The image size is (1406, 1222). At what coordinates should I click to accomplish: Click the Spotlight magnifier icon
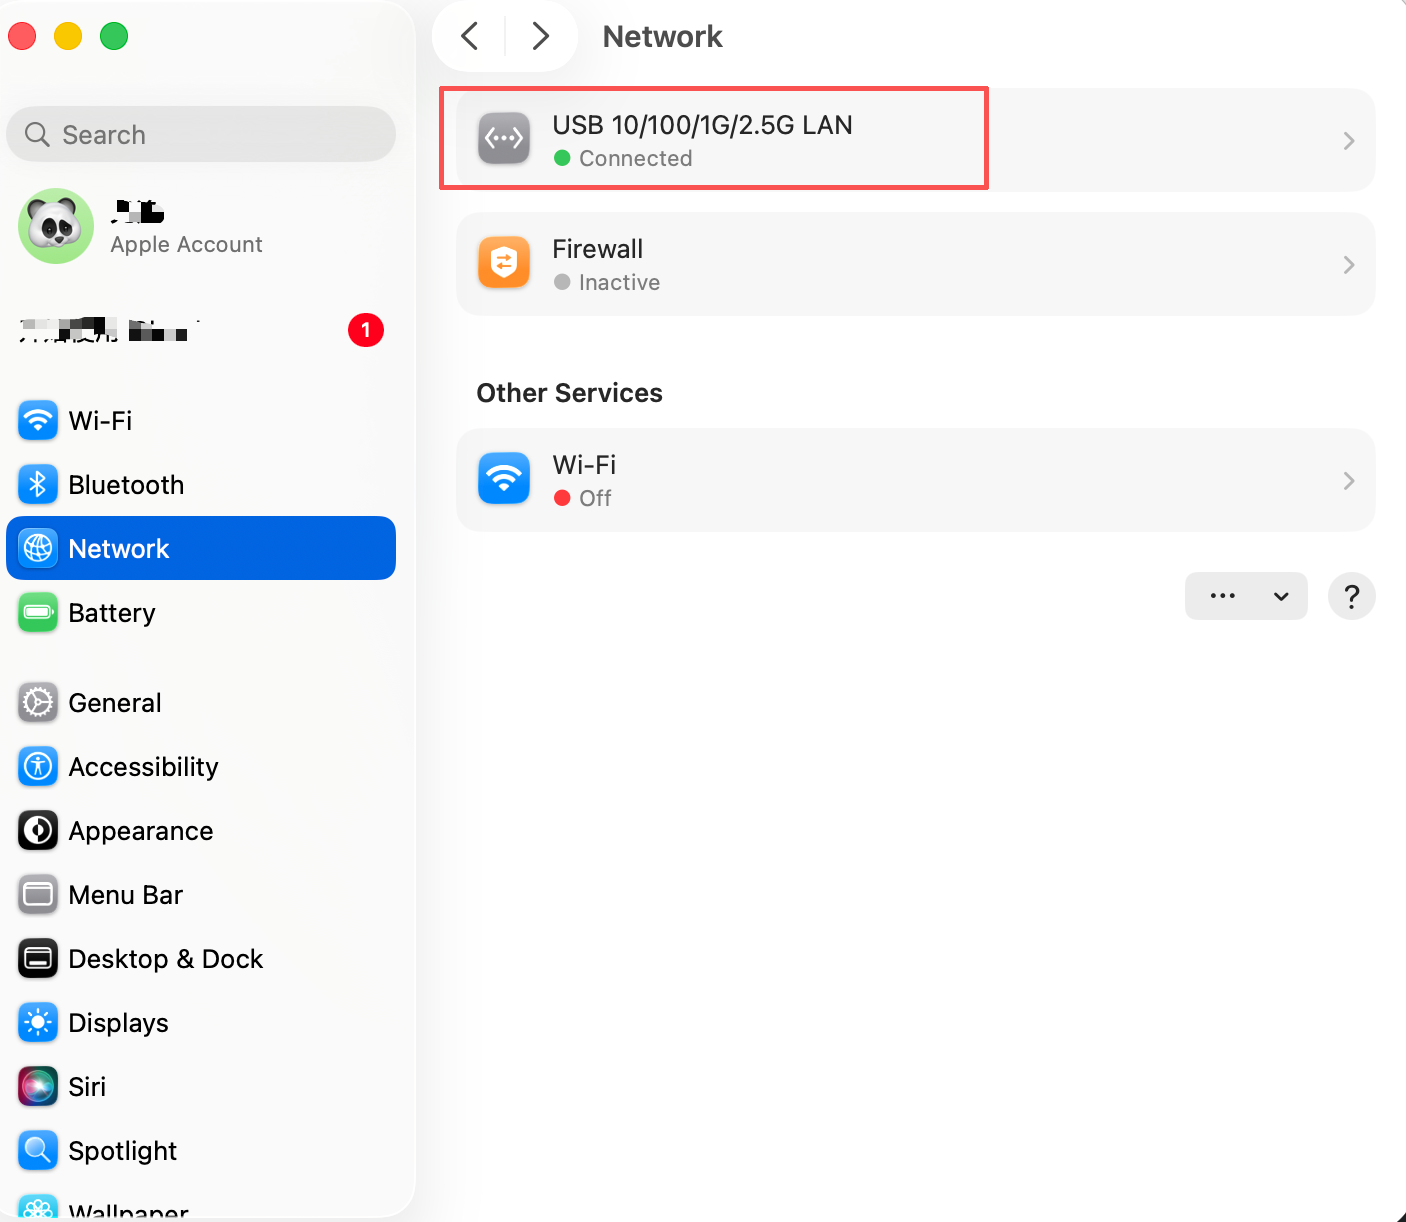[38, 1151]
